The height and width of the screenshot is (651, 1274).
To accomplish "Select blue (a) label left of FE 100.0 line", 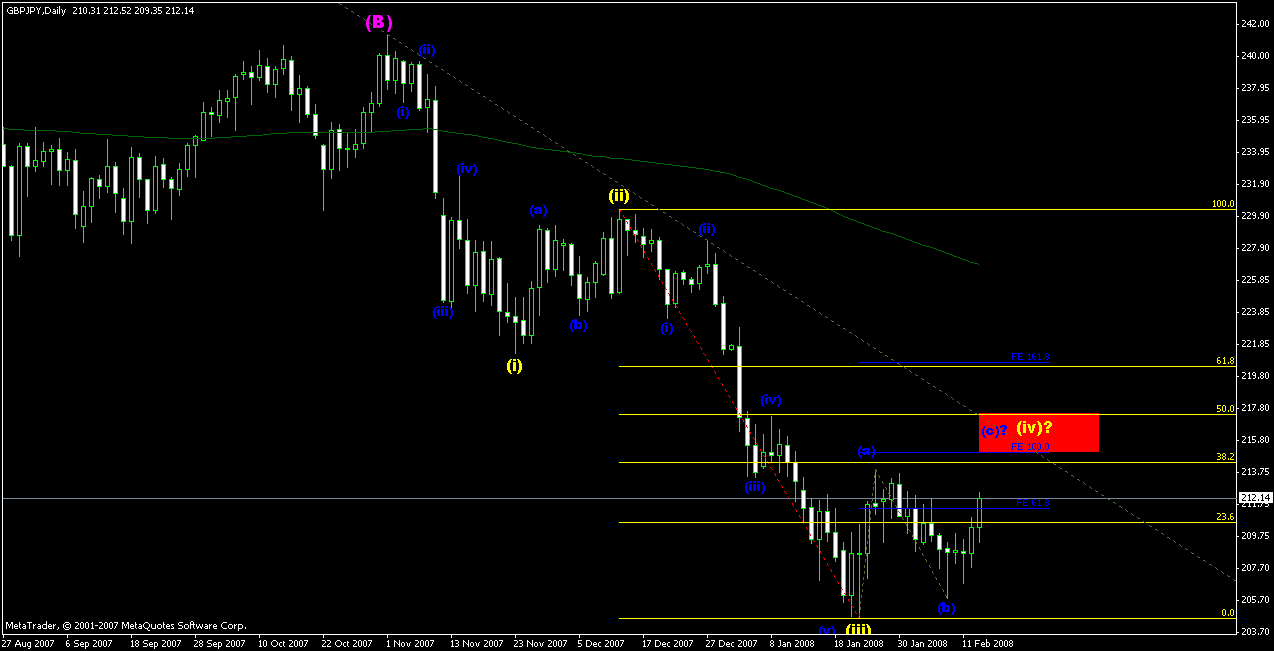I will [x=867, y=452].
